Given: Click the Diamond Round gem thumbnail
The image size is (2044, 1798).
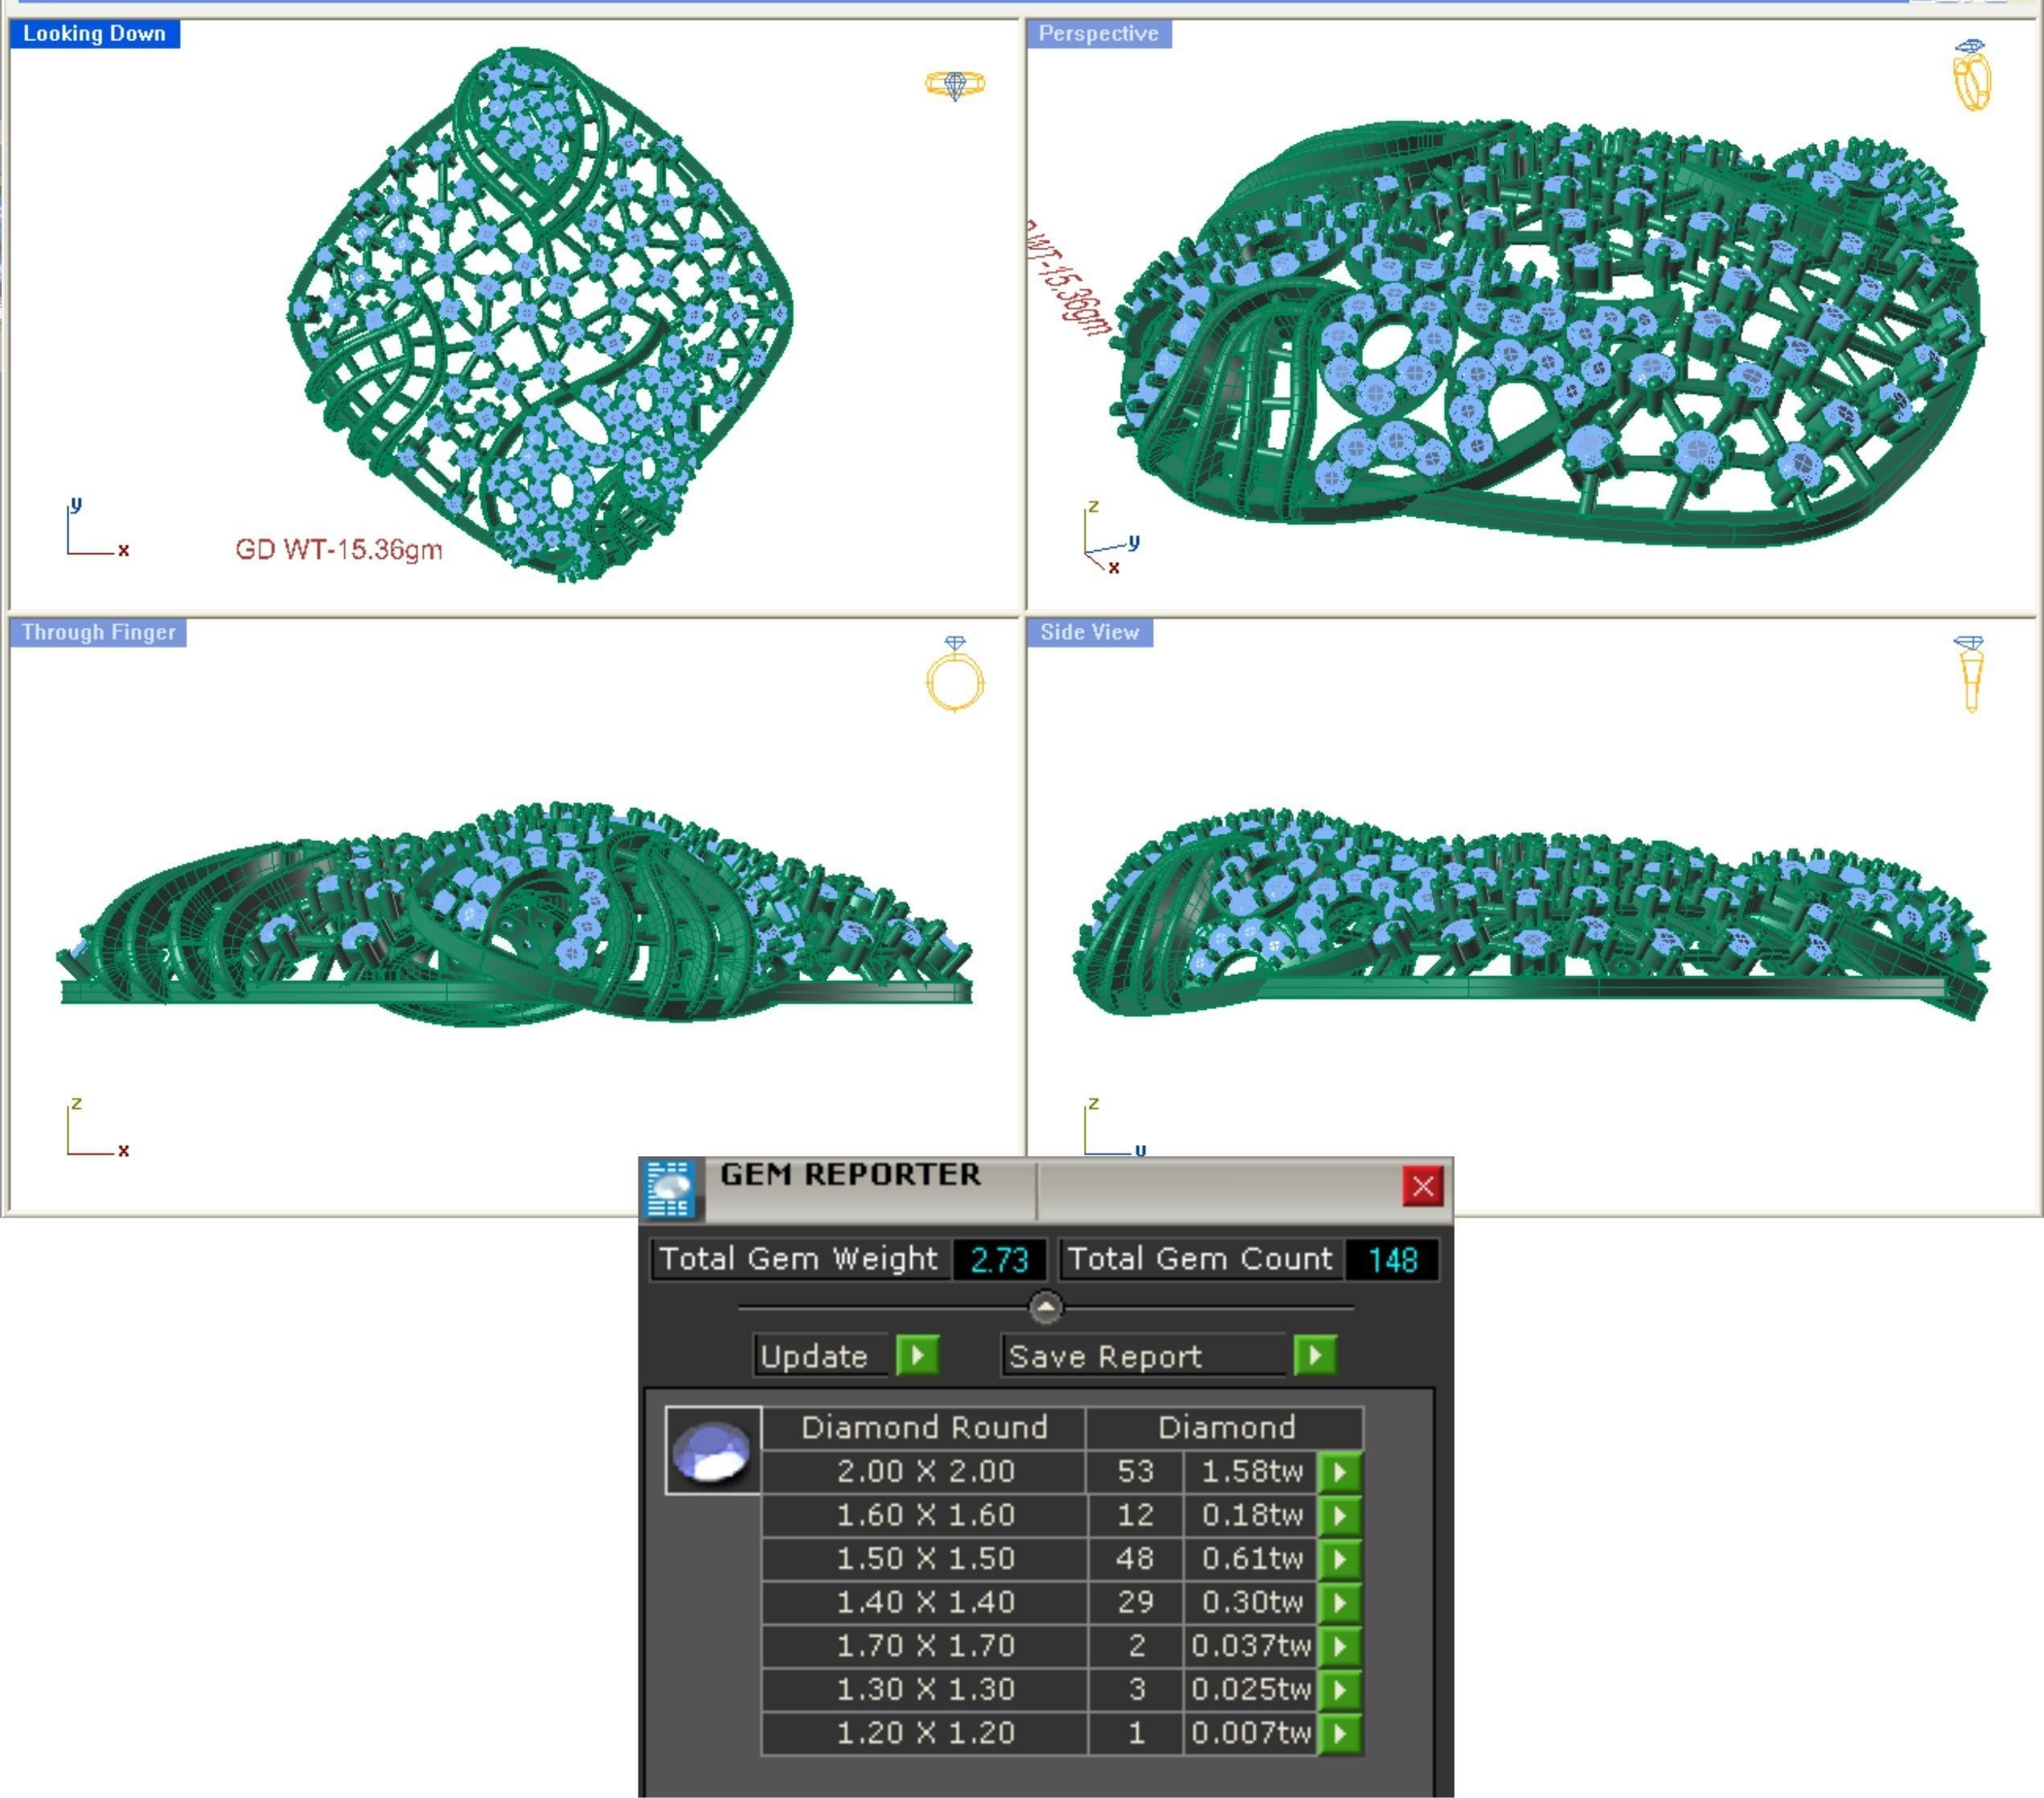Looking at the screenshot, I should tap(712, 1451).
